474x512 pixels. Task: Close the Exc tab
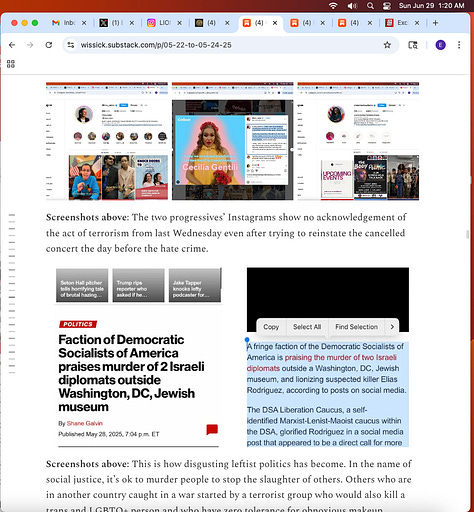click(417, 23)
